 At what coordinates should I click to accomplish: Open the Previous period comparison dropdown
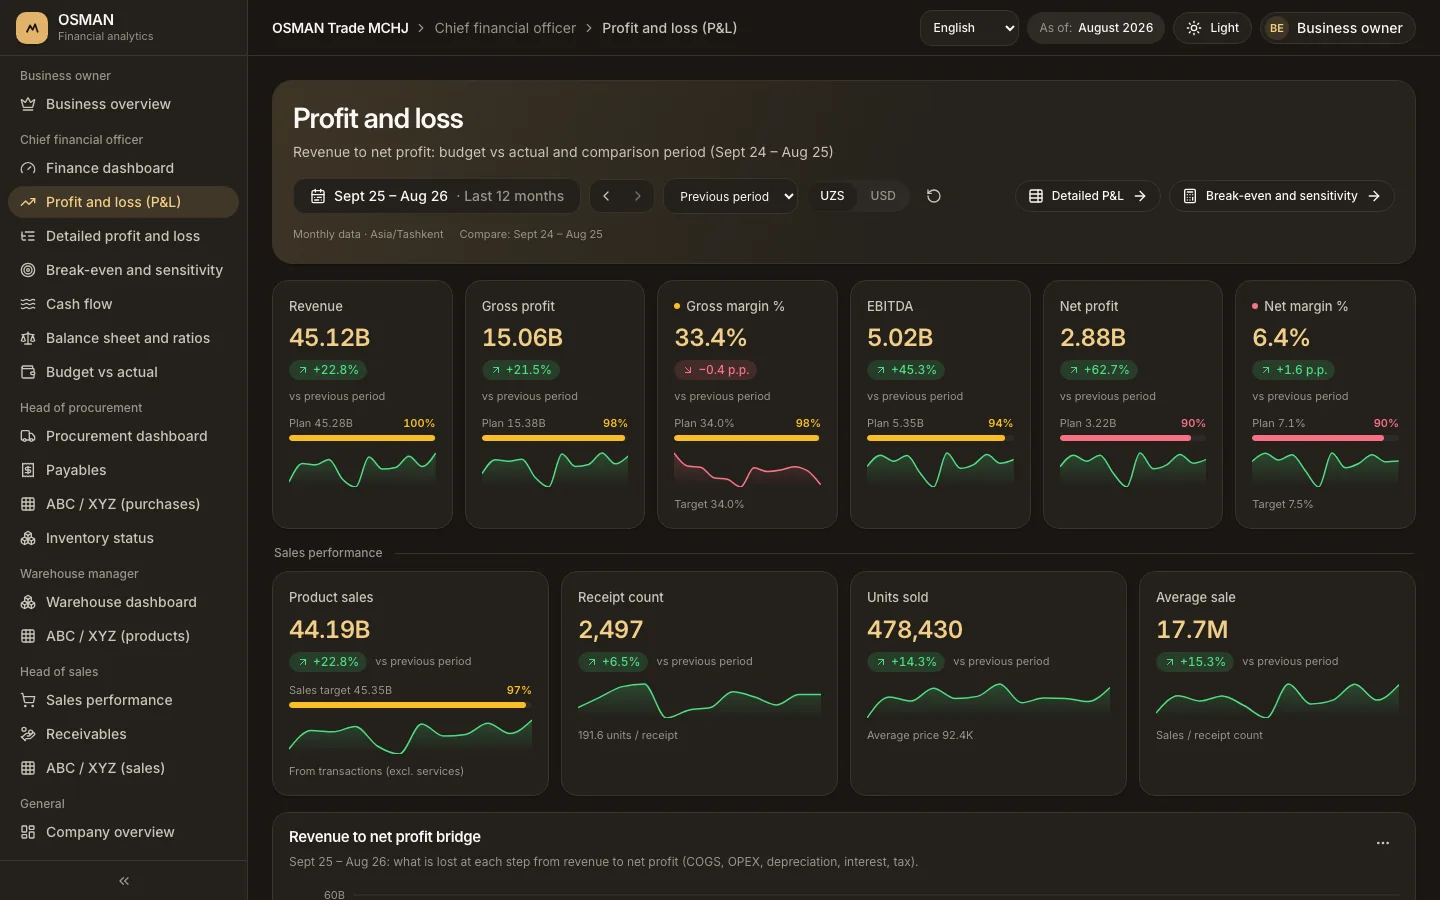pos(731,196)
